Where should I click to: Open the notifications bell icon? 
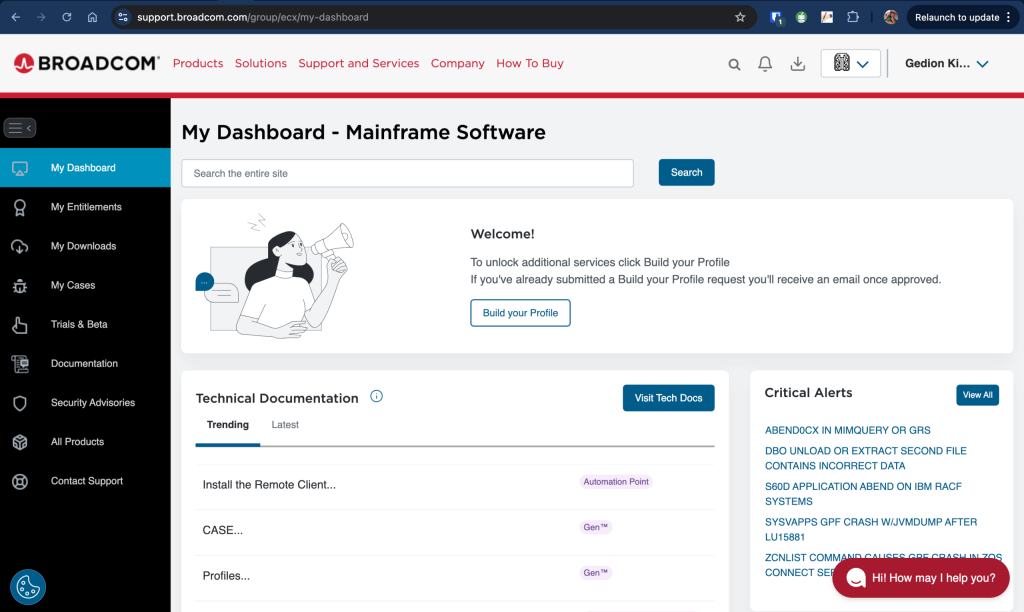tap(765, 64)
